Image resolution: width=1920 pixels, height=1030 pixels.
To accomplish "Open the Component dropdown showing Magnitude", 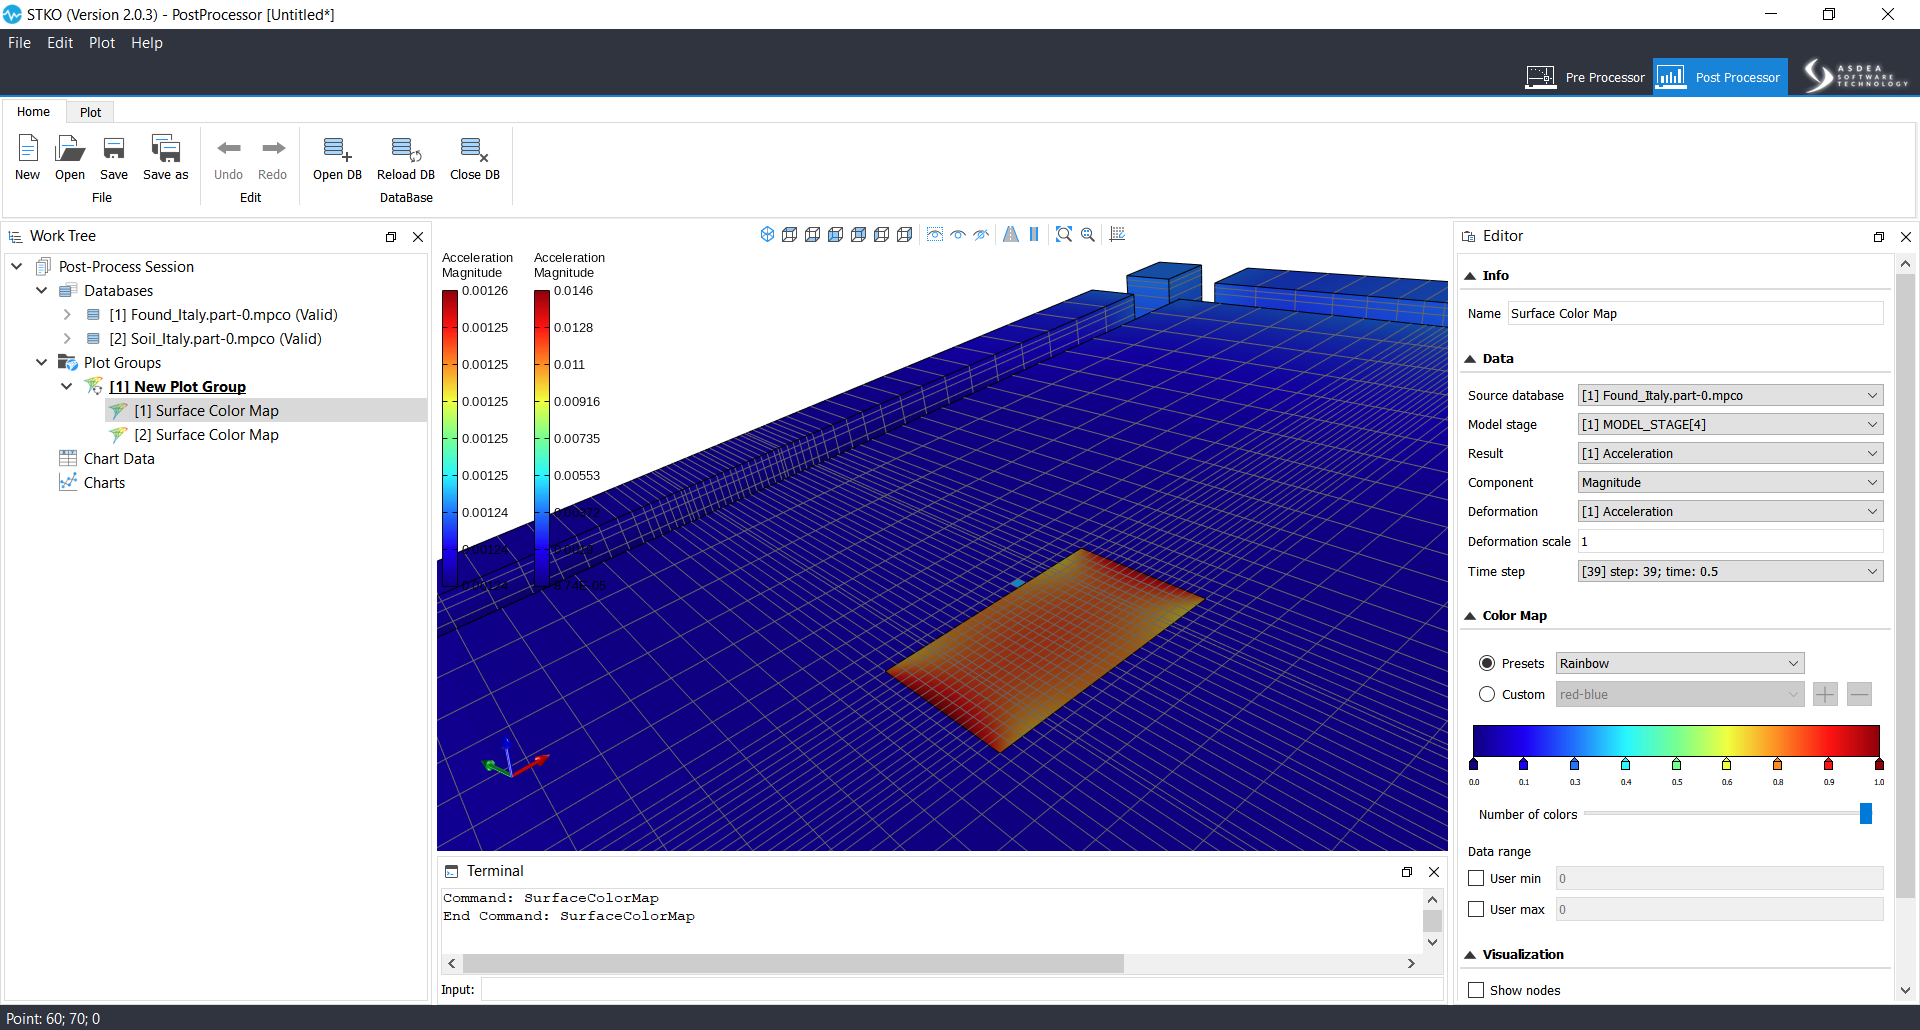I will pos(1731,482).
